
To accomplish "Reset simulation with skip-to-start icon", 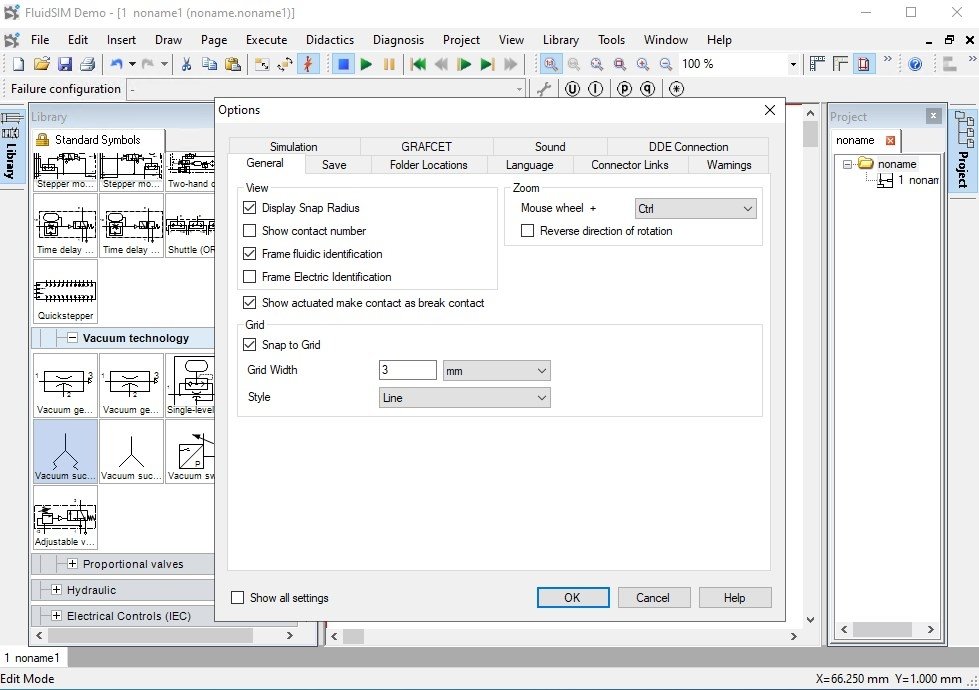I will point(418,64).
